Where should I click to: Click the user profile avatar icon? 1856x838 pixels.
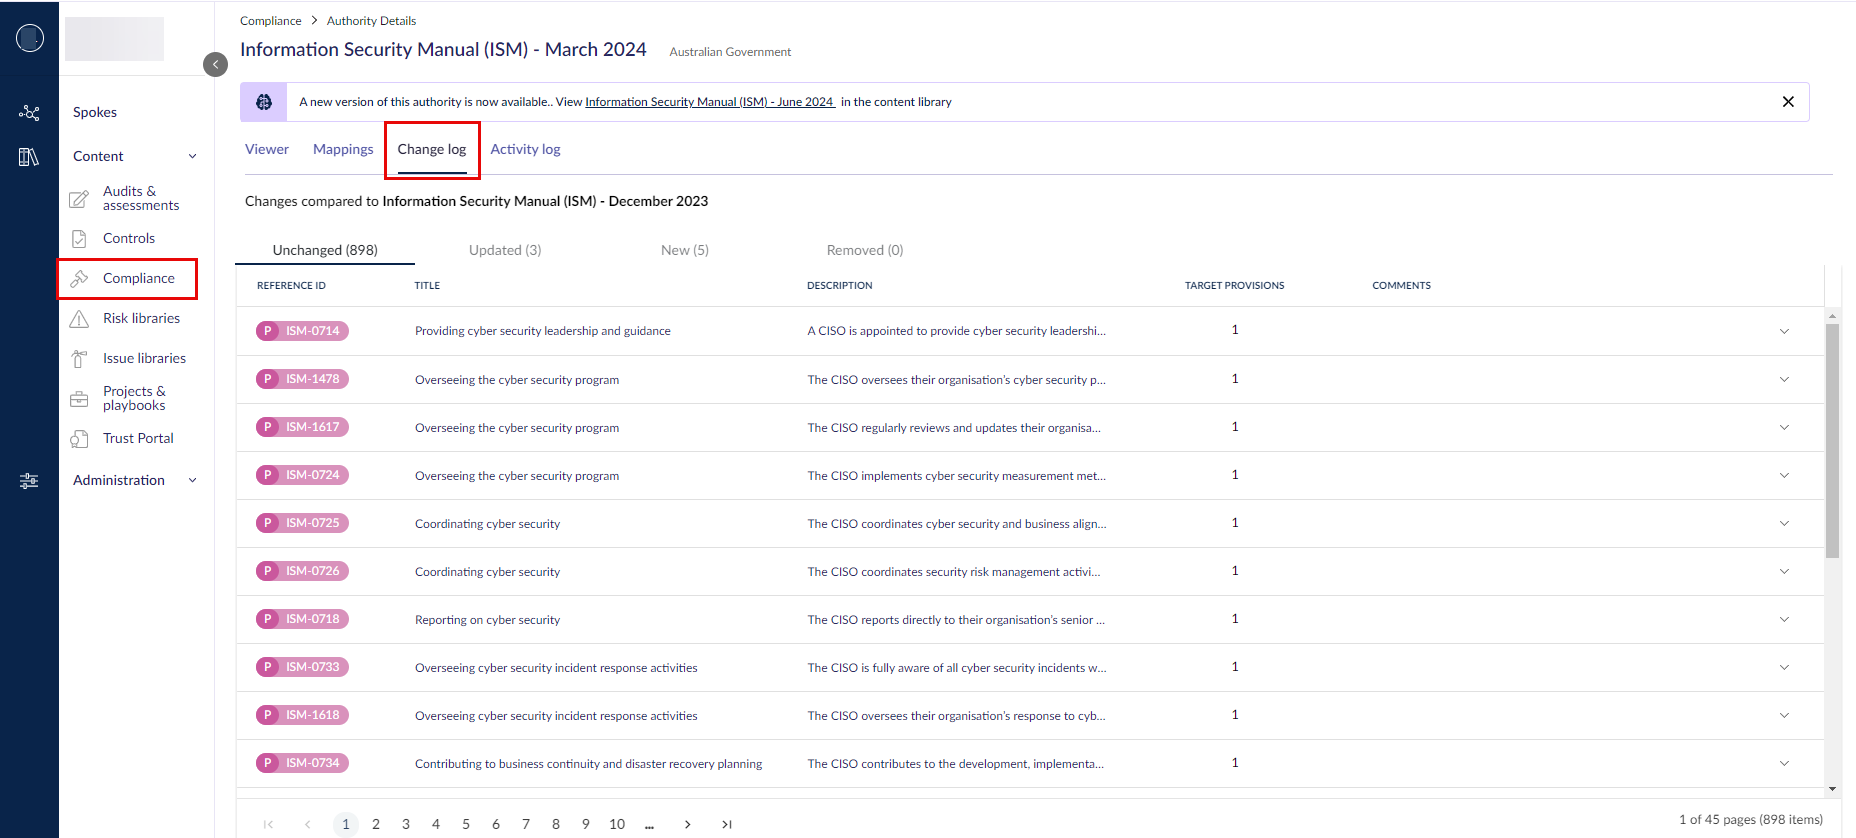(x=30, y=38)
